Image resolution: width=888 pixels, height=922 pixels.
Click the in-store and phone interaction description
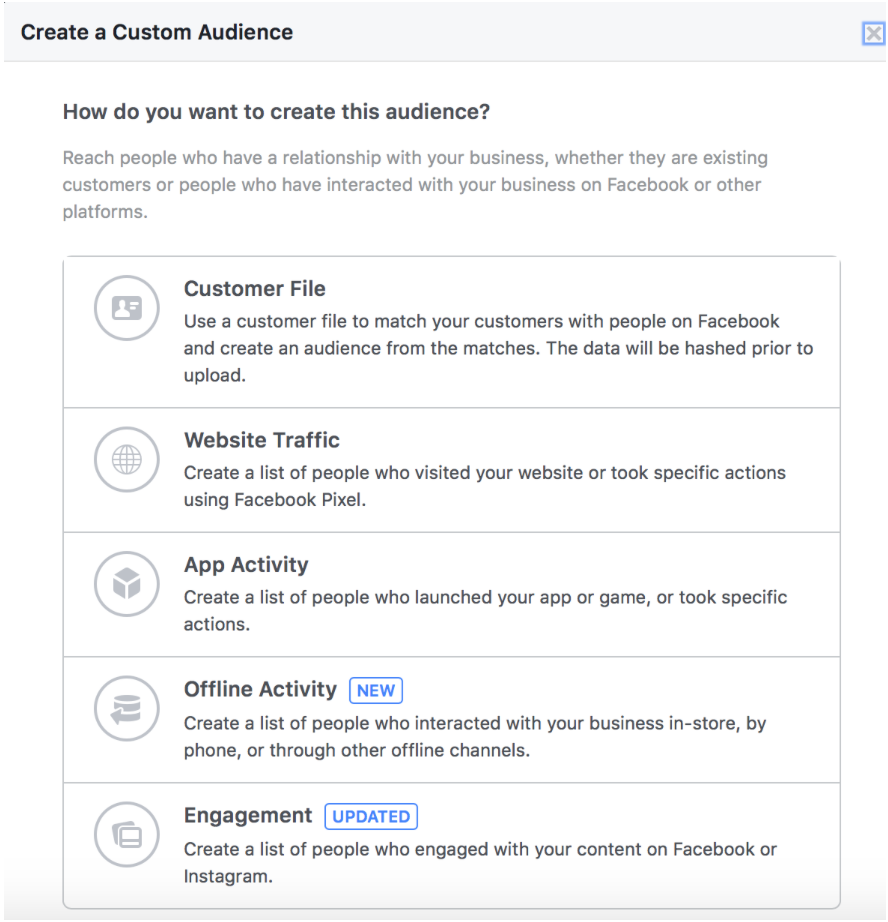(475, 736)
